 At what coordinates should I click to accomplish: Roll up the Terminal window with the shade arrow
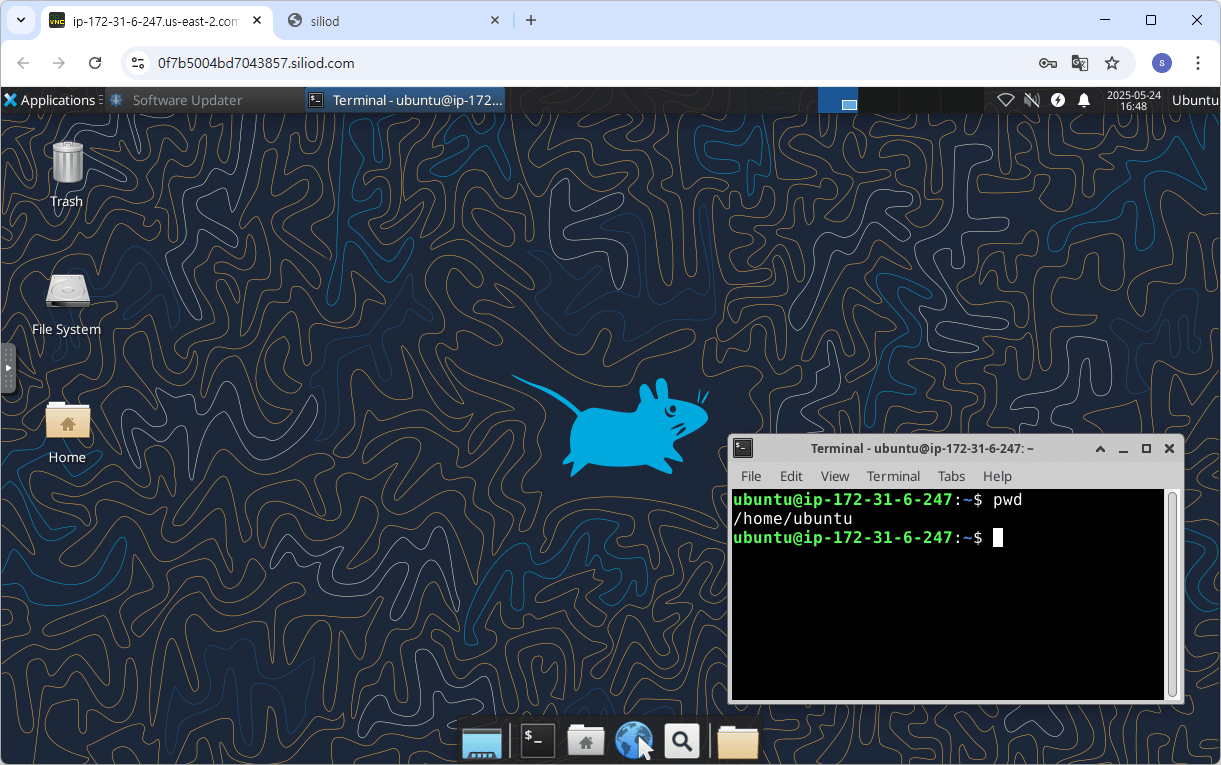tap(1100, 448)
